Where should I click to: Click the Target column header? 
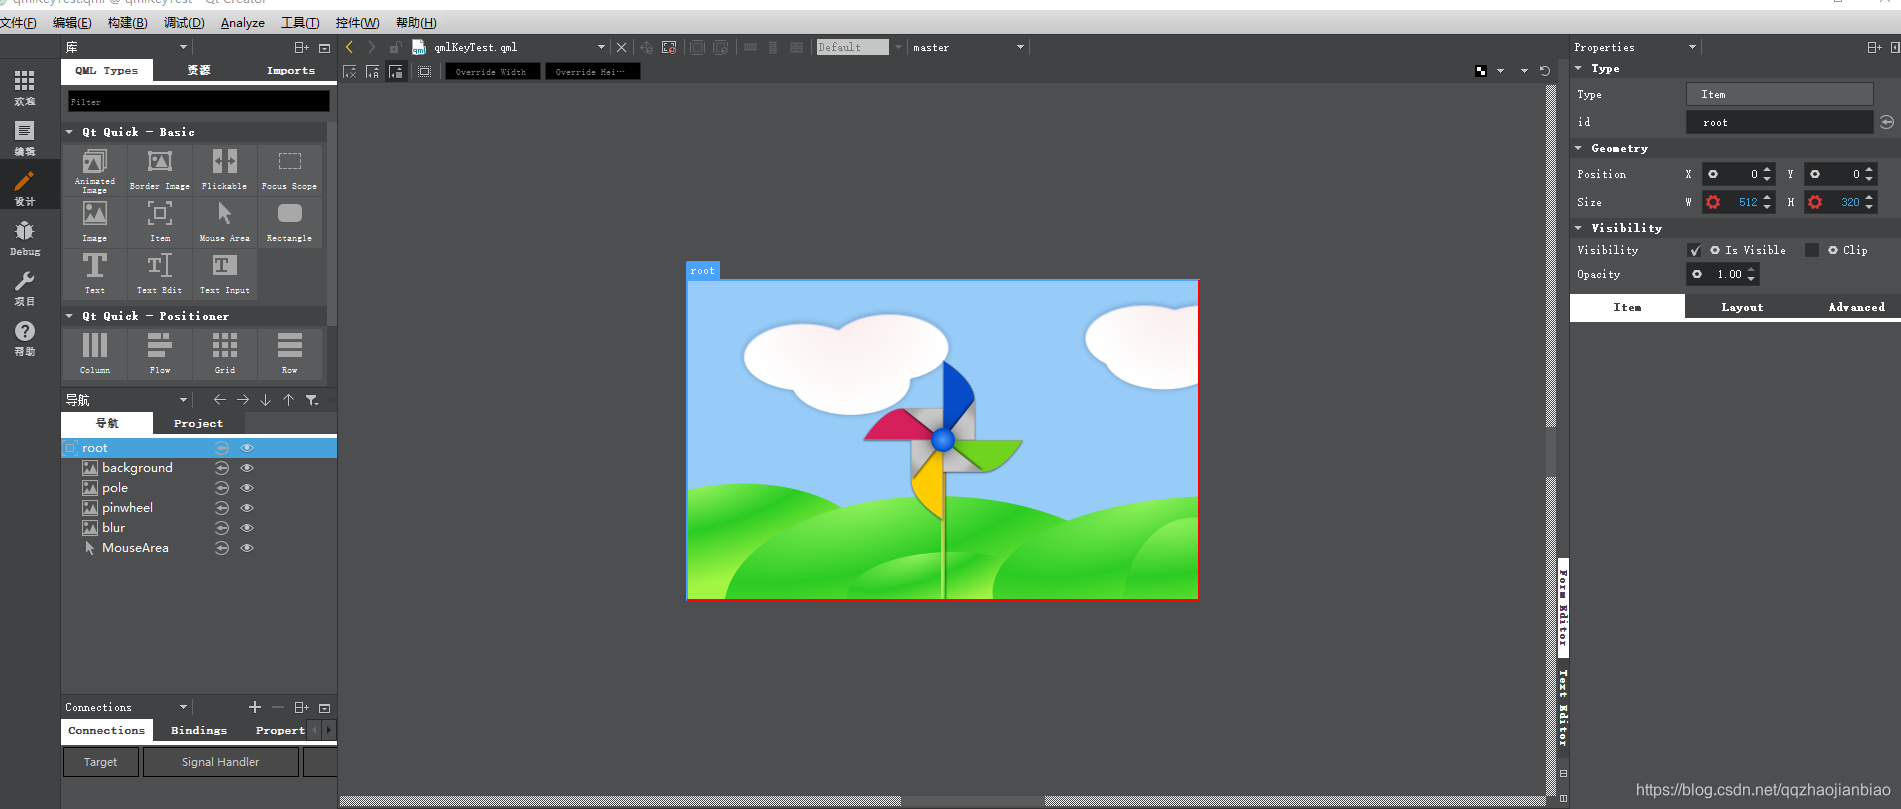coord(100,762)
